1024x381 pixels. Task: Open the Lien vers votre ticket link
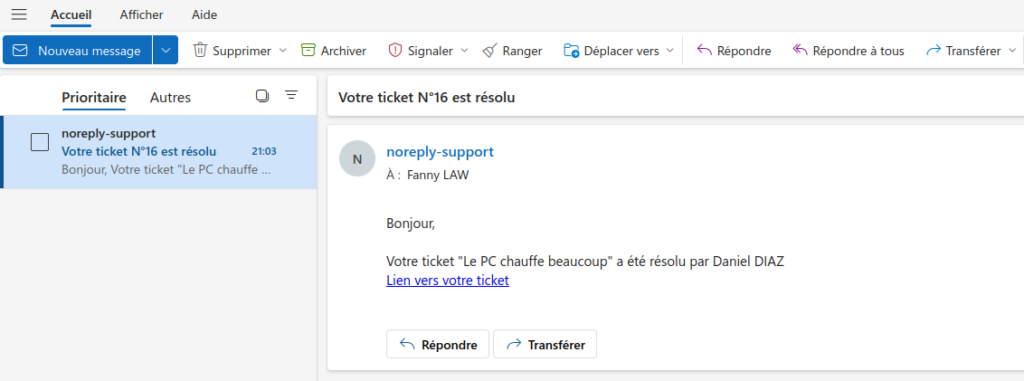[x=447, y=280]
